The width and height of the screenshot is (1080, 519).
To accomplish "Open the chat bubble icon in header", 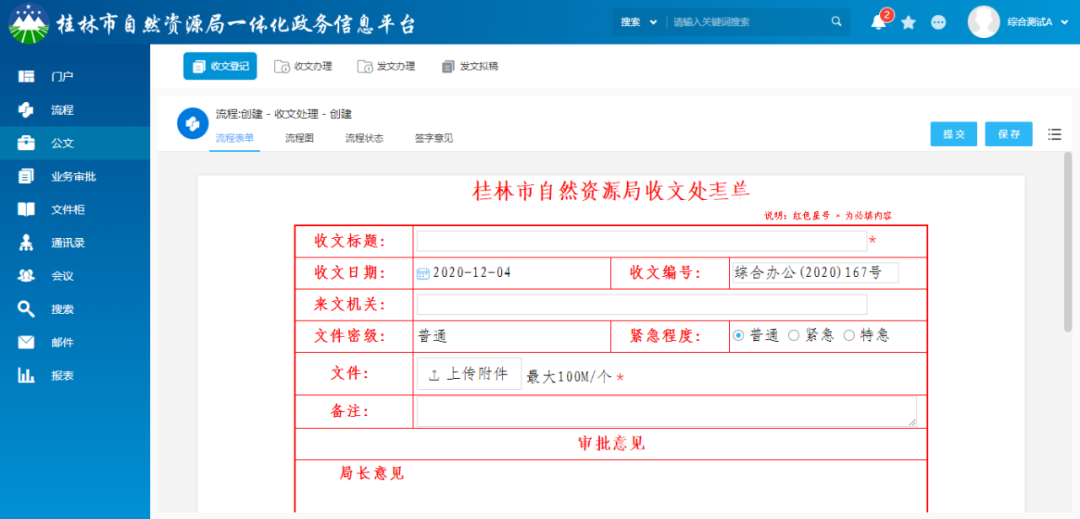I will 938,22.
